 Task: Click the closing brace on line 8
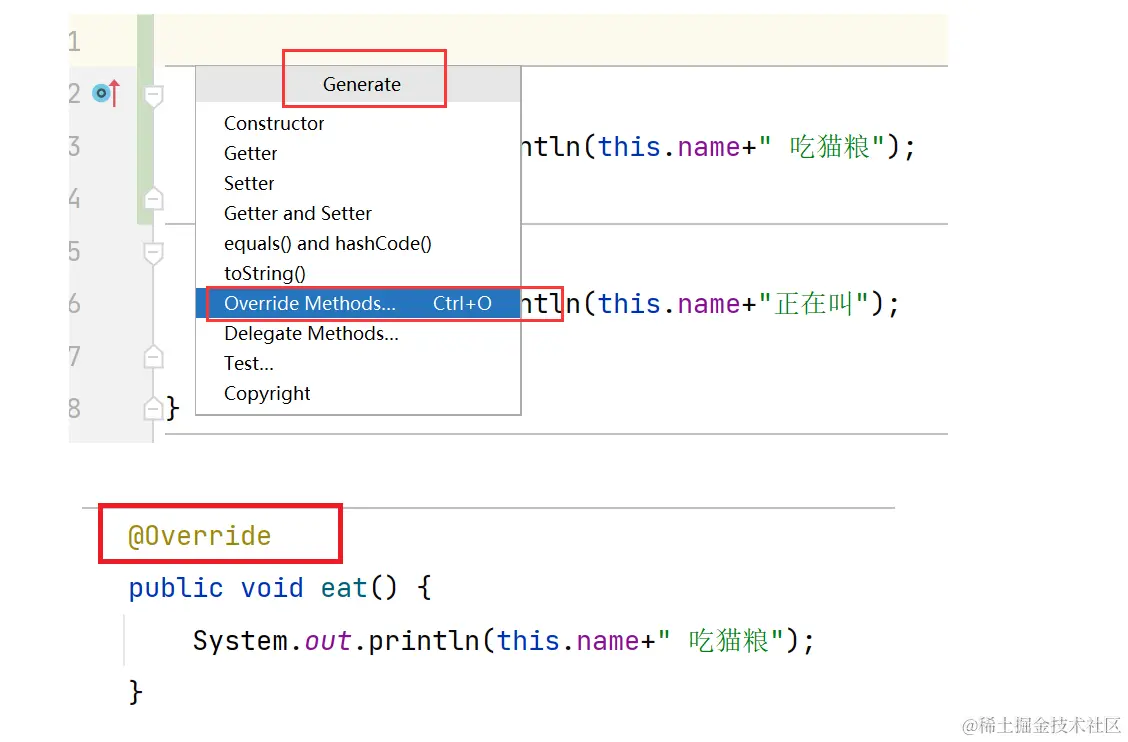[173, 408]
